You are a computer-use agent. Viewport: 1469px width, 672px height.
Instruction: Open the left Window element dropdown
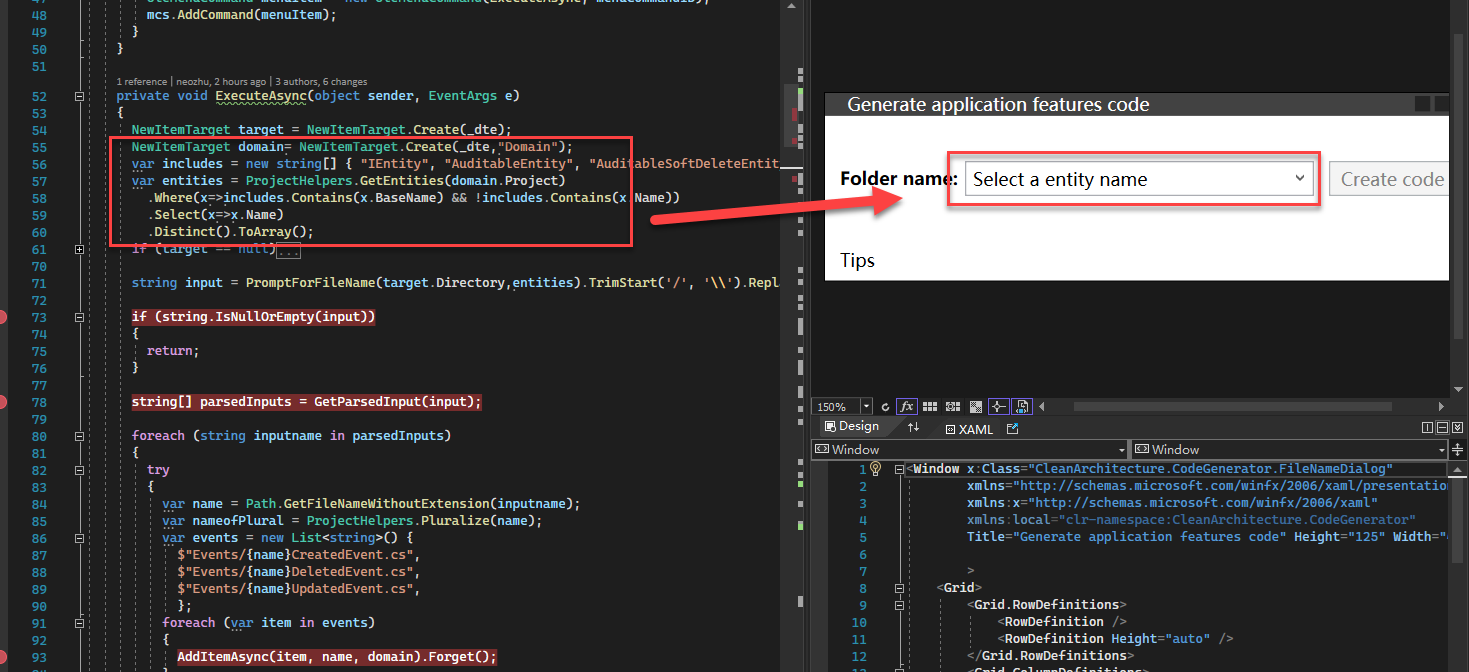tap(970, 450)
